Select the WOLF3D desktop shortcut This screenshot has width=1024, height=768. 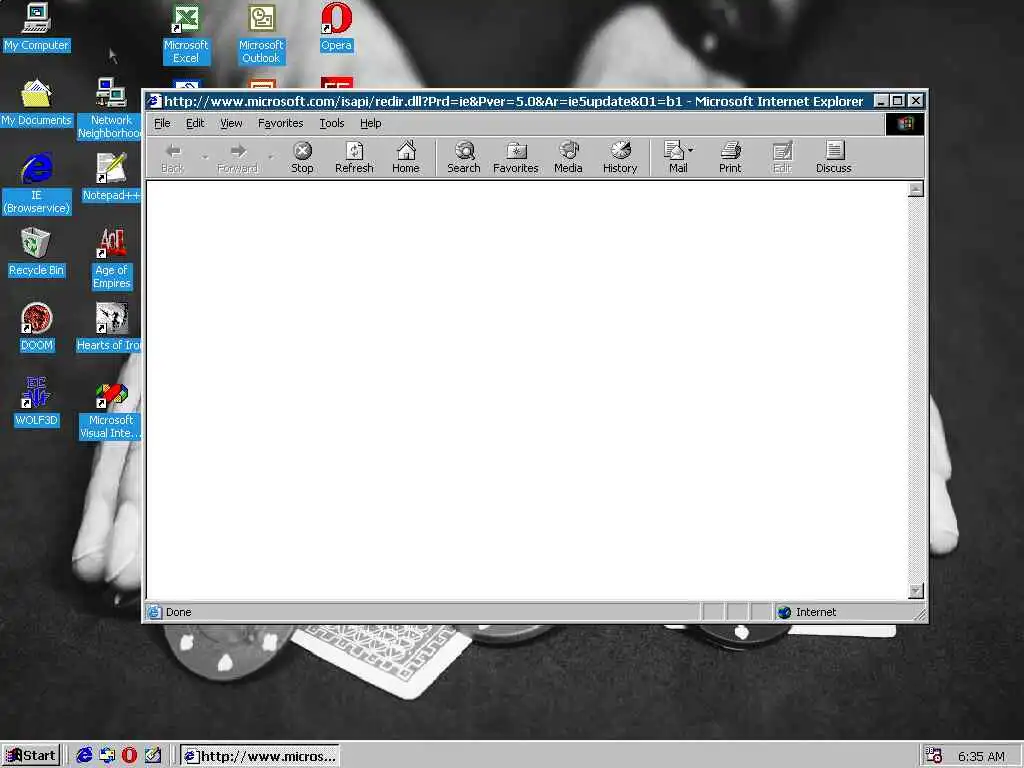click(x=37, y=402)
